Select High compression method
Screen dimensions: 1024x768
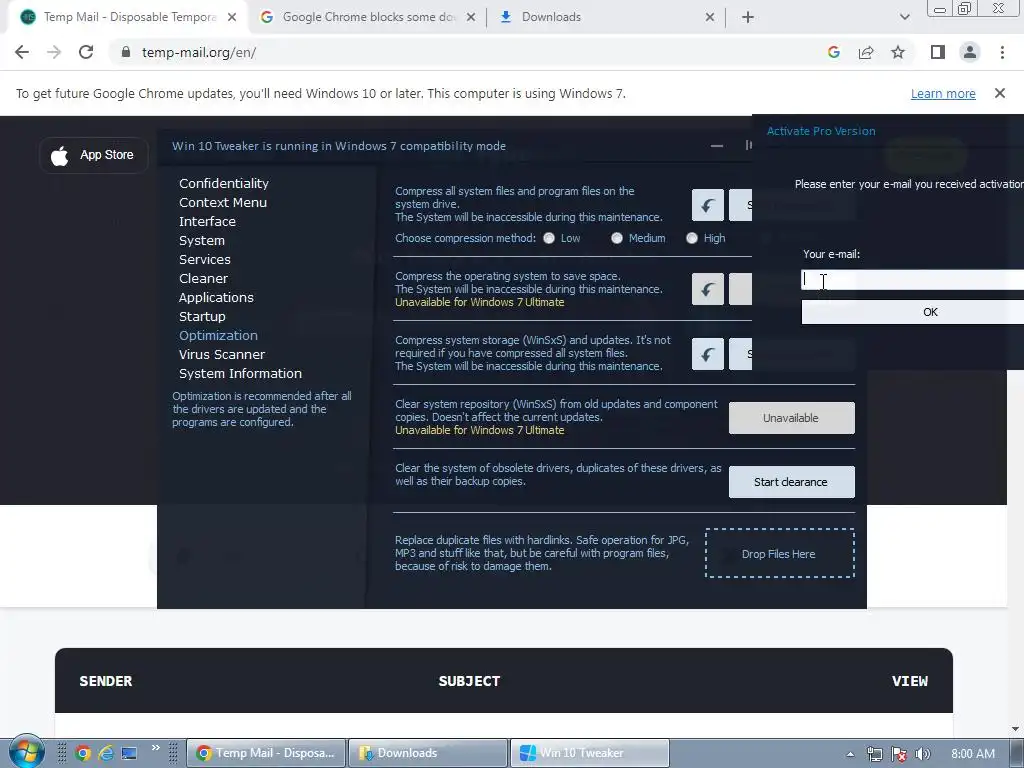[692, 238]
